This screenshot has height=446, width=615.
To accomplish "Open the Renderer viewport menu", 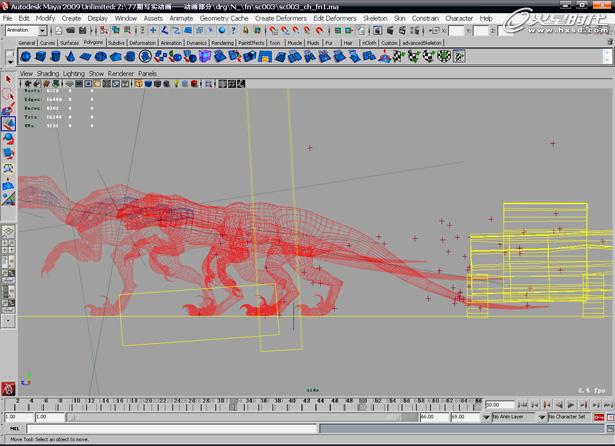I will 121,73.
